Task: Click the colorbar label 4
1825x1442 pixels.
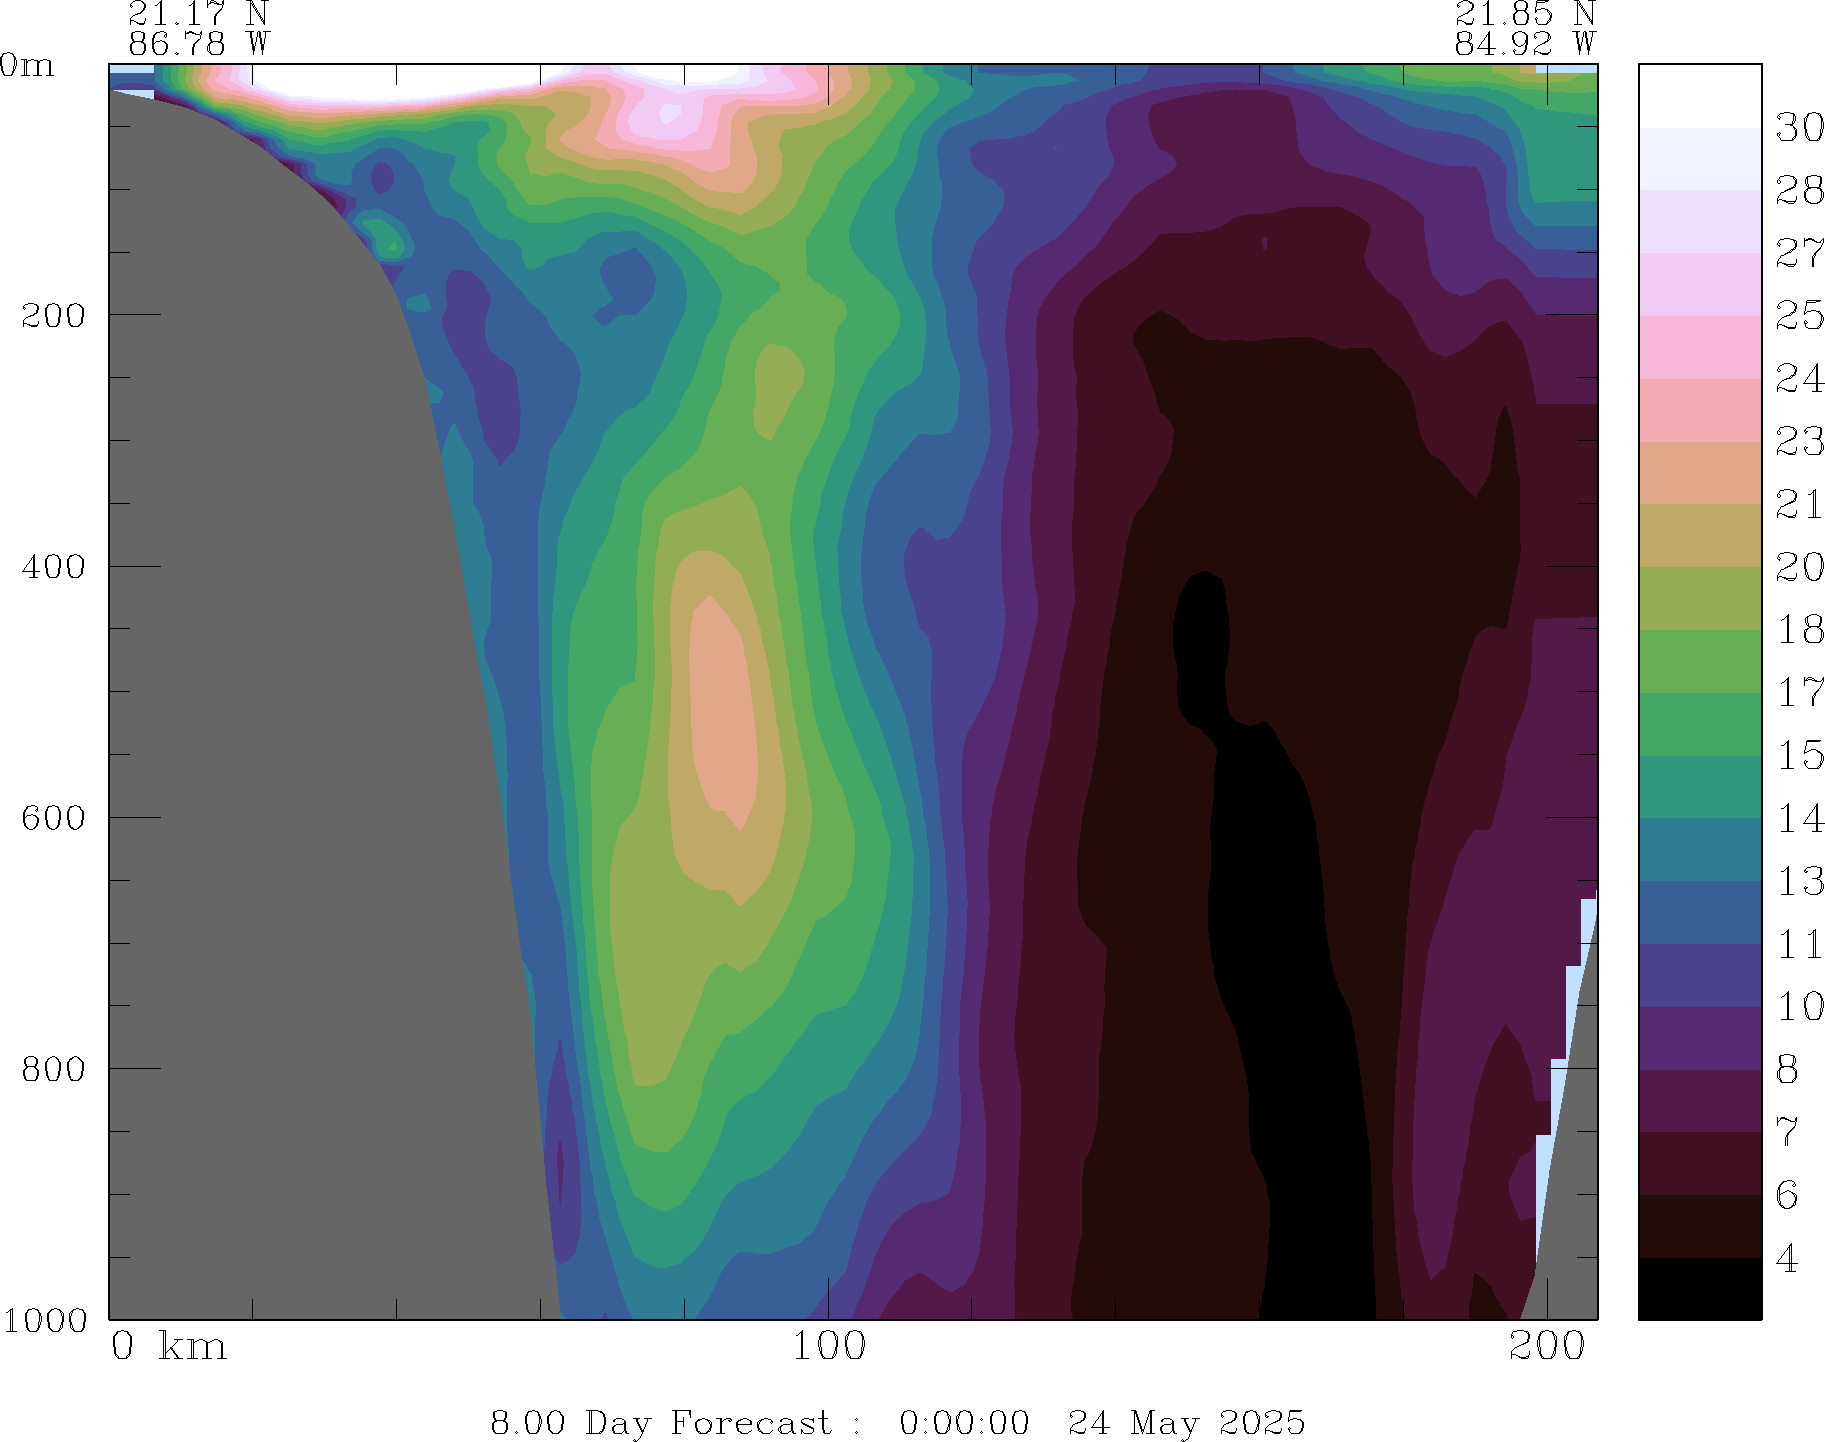Action: coord(1787,1258)
